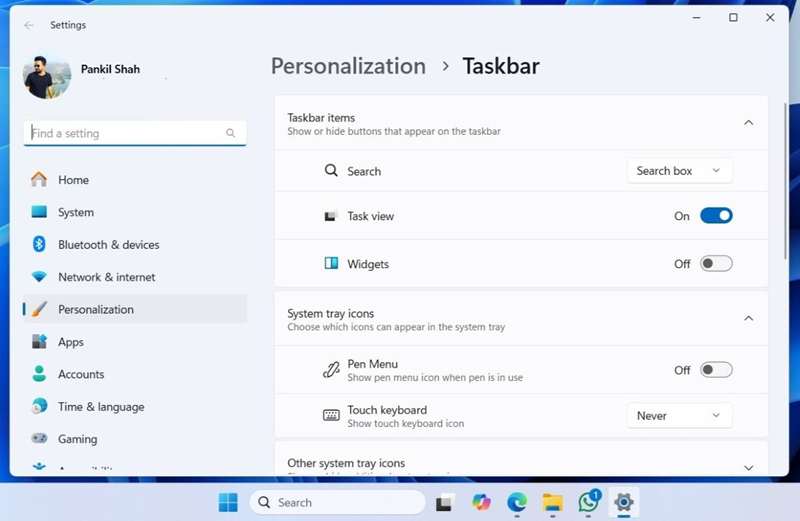
Task: Open the Search box dropdown
Action: pyautogui.click(x=679, y=171)
